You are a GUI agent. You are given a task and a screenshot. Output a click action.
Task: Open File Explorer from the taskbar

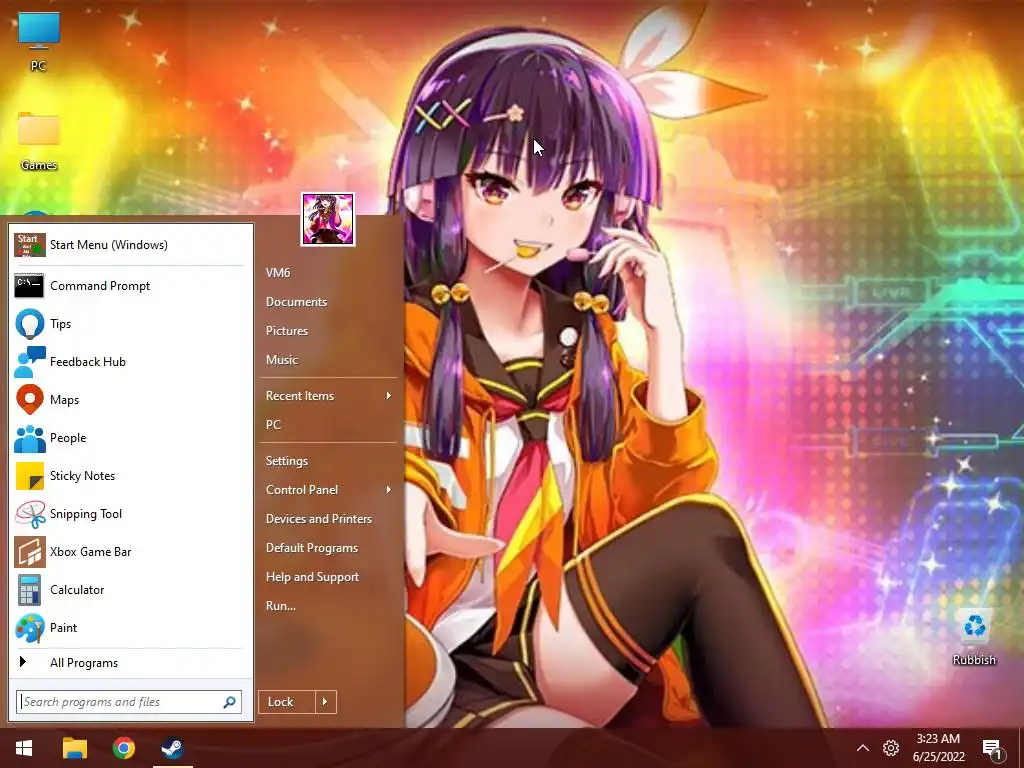coord(74,748)
